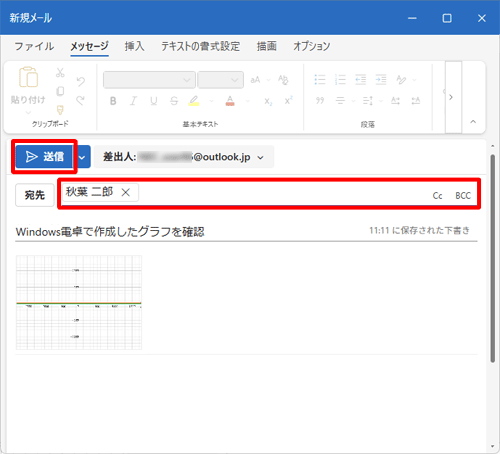Open the オプション tab
Screen dimensions: 500x454
pos(311,46)
